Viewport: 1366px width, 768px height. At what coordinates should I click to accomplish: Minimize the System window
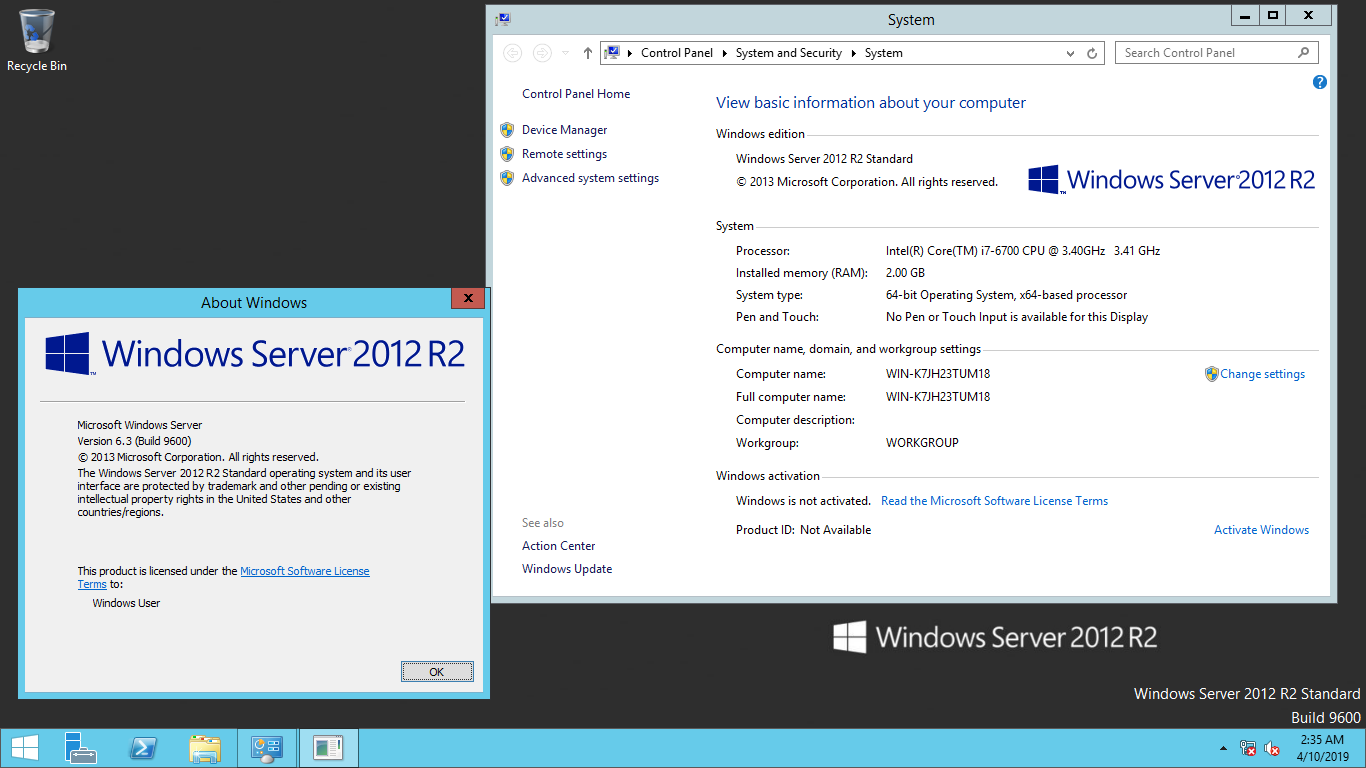[1244, 15]
